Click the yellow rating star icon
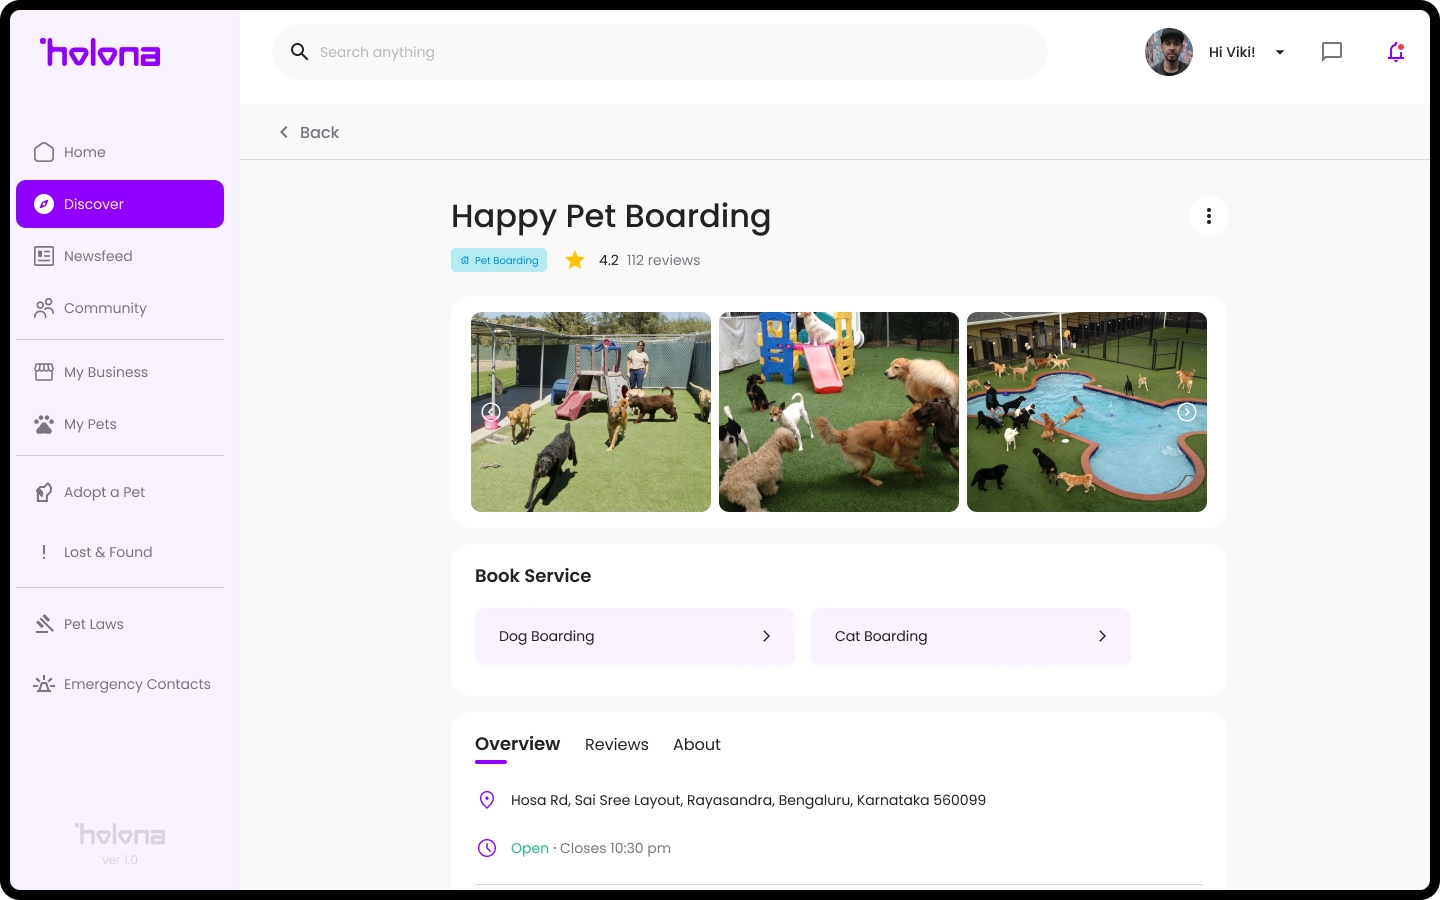Image resolution: width=1440 pixels, height=900 pixels. coord(575,260)
